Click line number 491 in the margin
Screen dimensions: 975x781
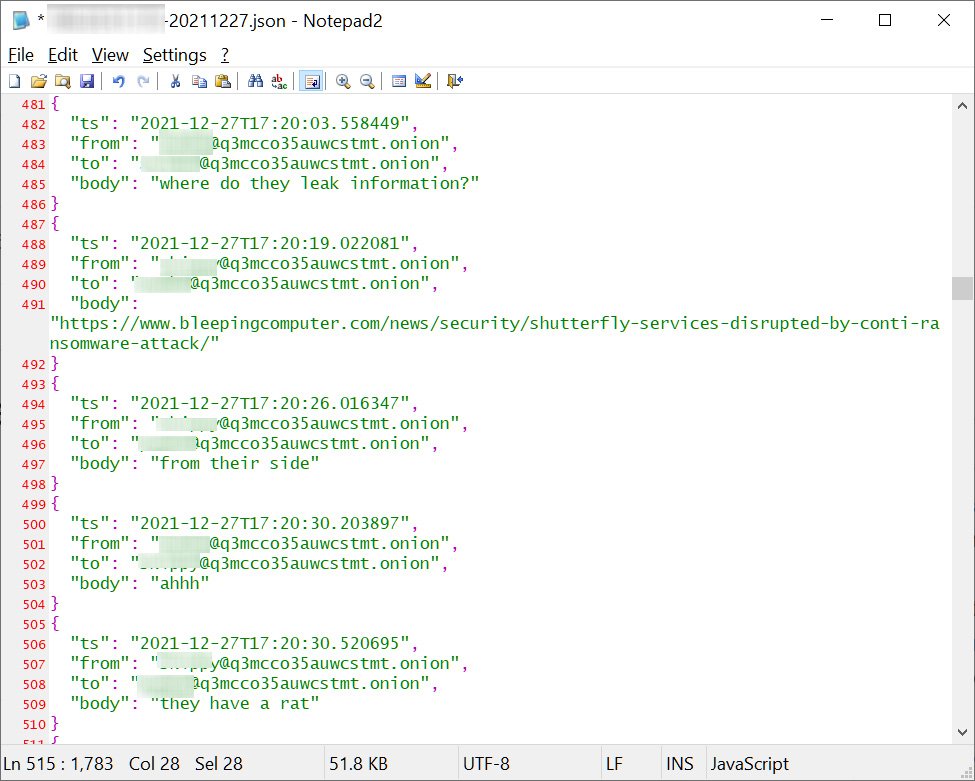[34, 305]
